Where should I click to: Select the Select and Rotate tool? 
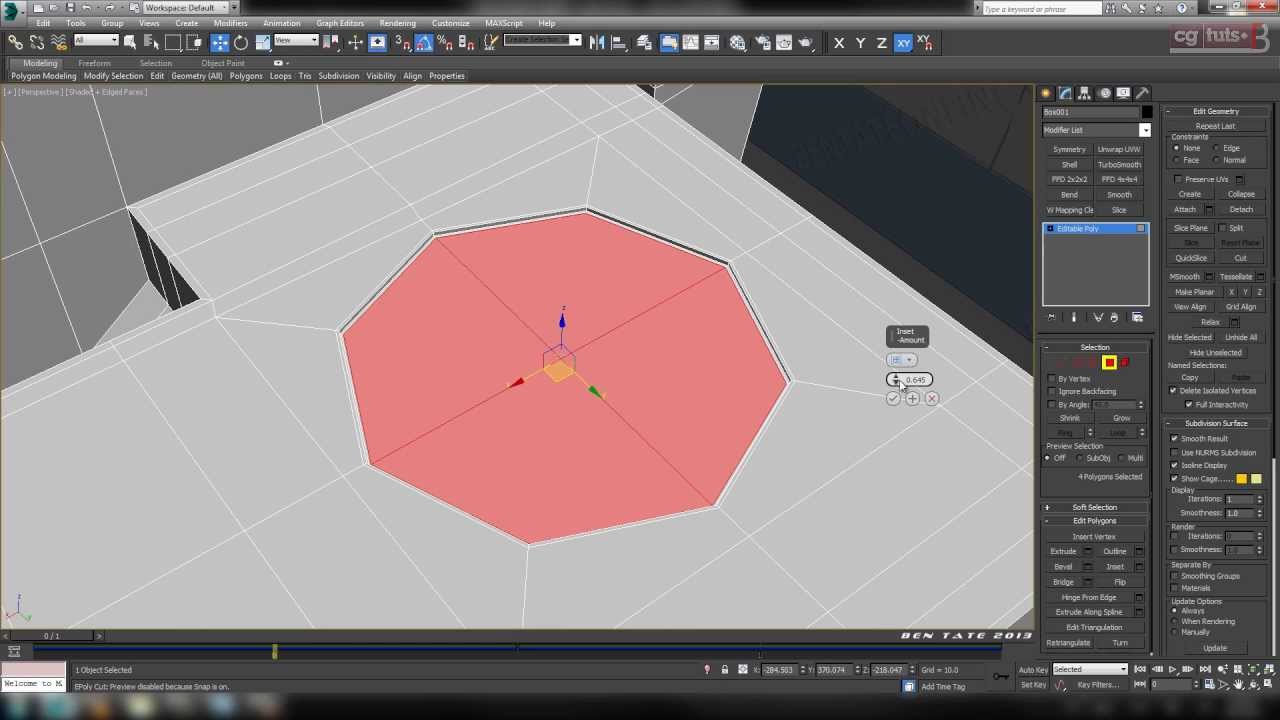(x=241, y=42)
